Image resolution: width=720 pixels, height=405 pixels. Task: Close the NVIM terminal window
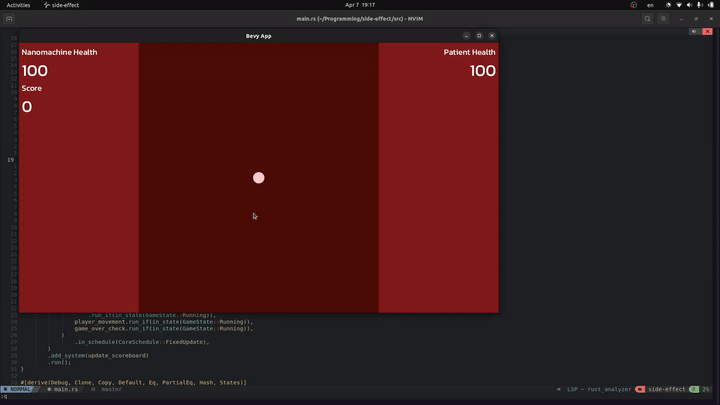click(711, 19)
